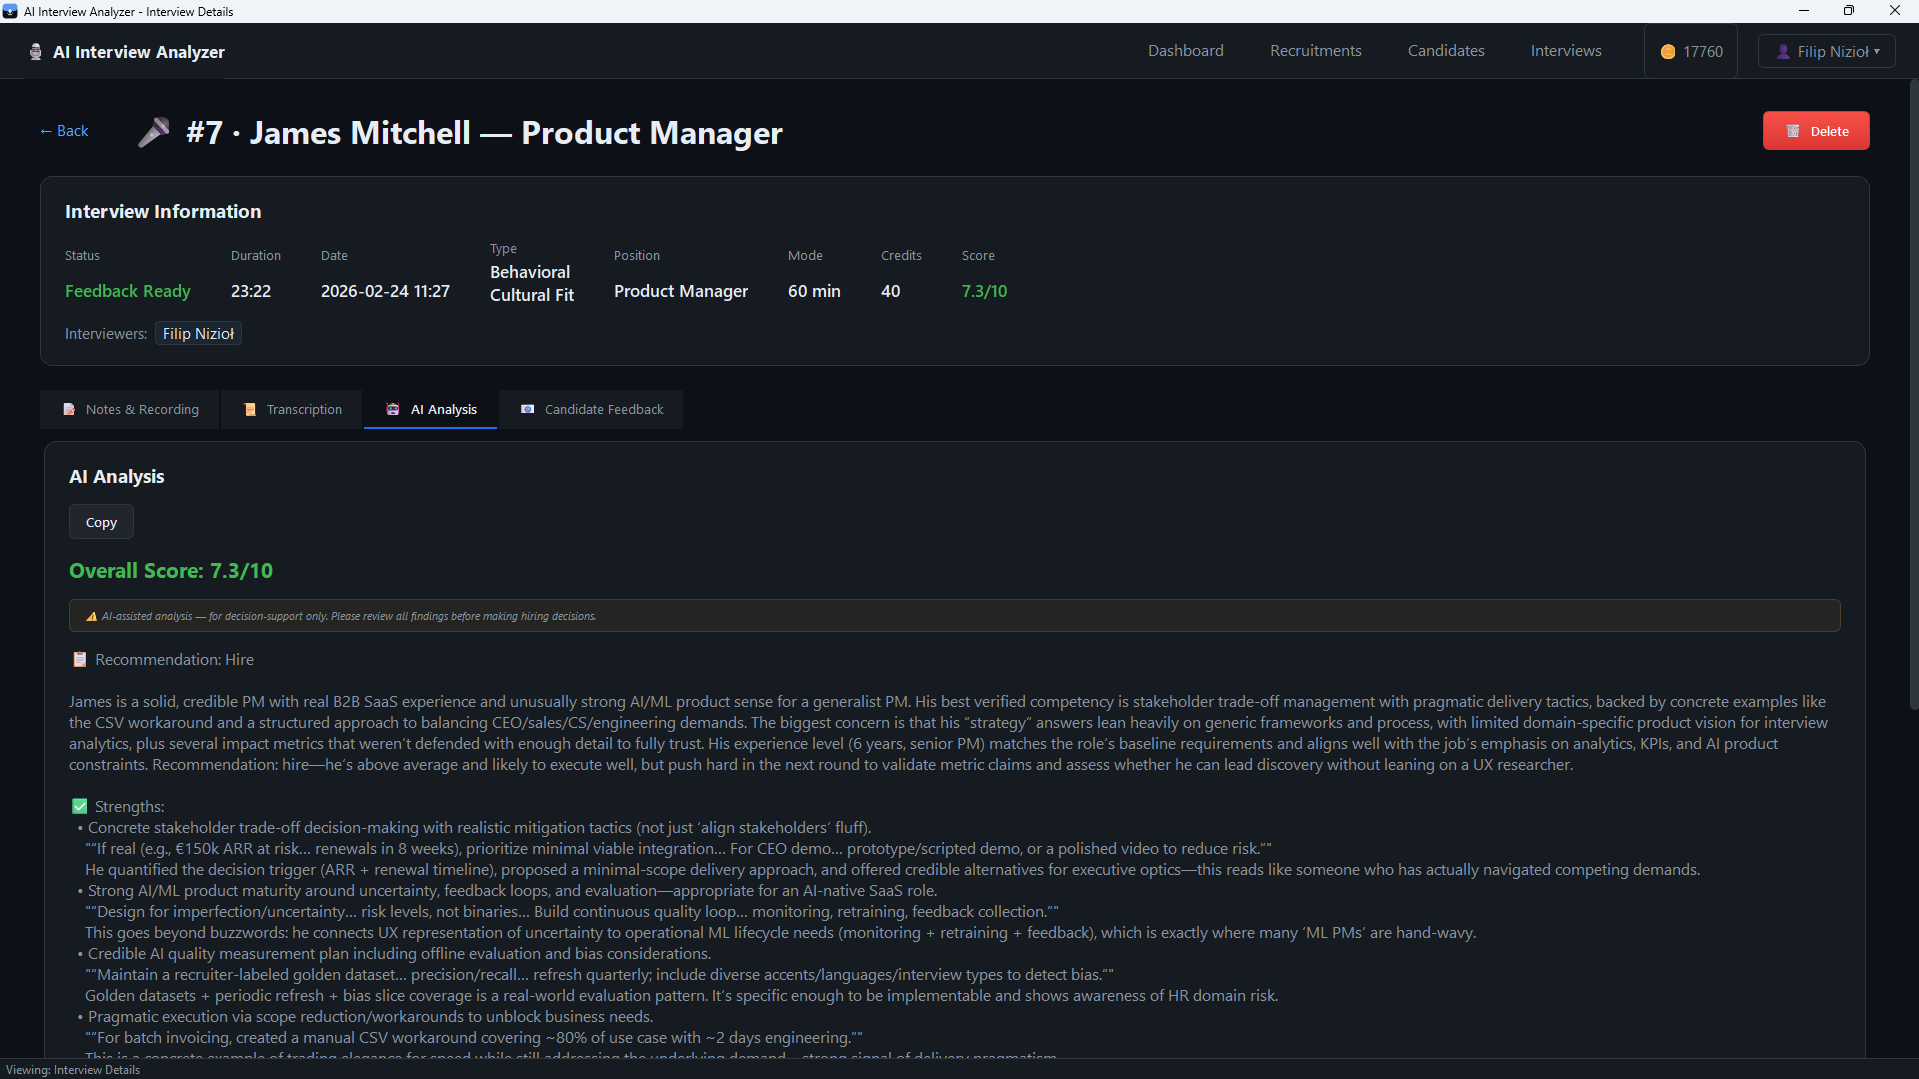Click the microphone icon beside the interview title

point(154,132)
